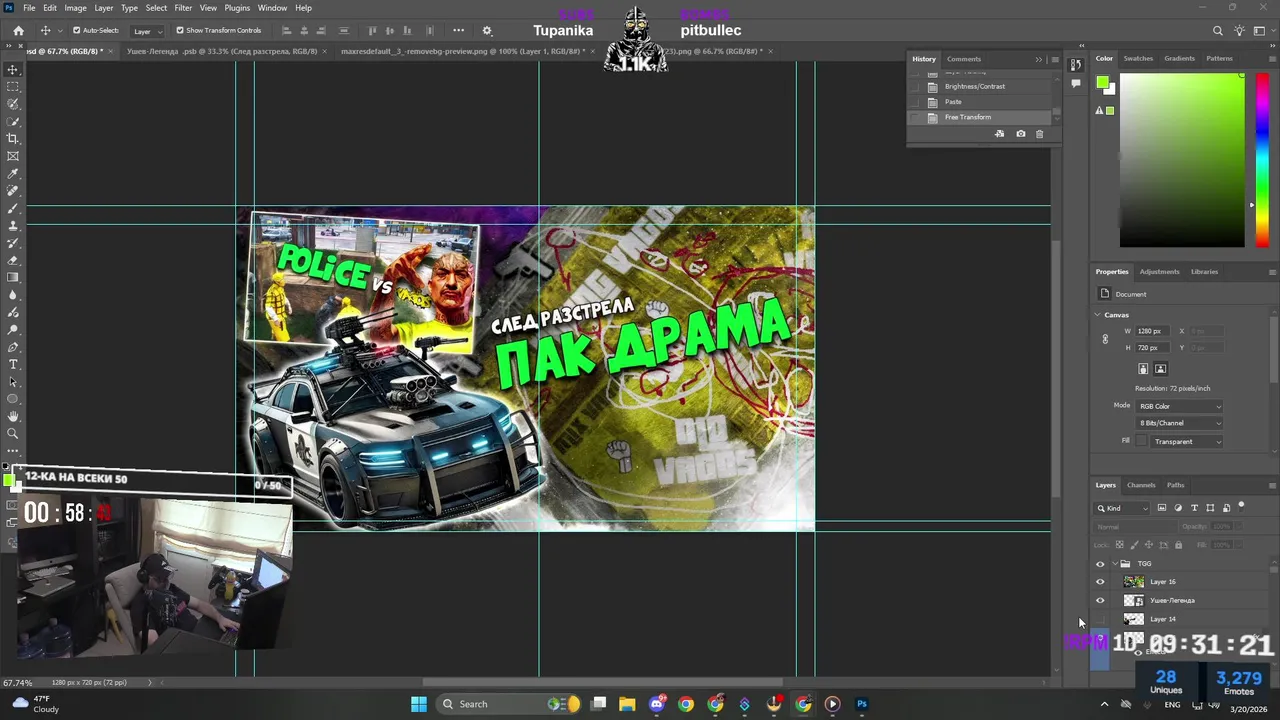Select the Blur tool
Screen dimensions: 1280x720
tap(13, 295)
